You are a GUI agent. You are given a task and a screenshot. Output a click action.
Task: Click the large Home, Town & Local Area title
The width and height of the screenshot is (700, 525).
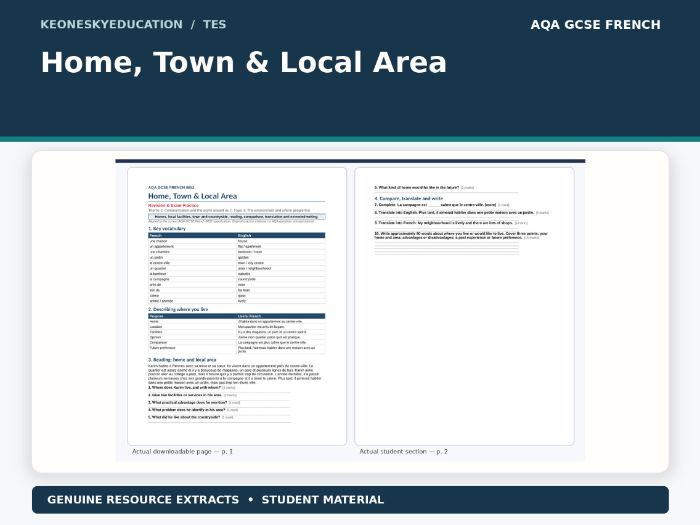click(x=244, y=62)
